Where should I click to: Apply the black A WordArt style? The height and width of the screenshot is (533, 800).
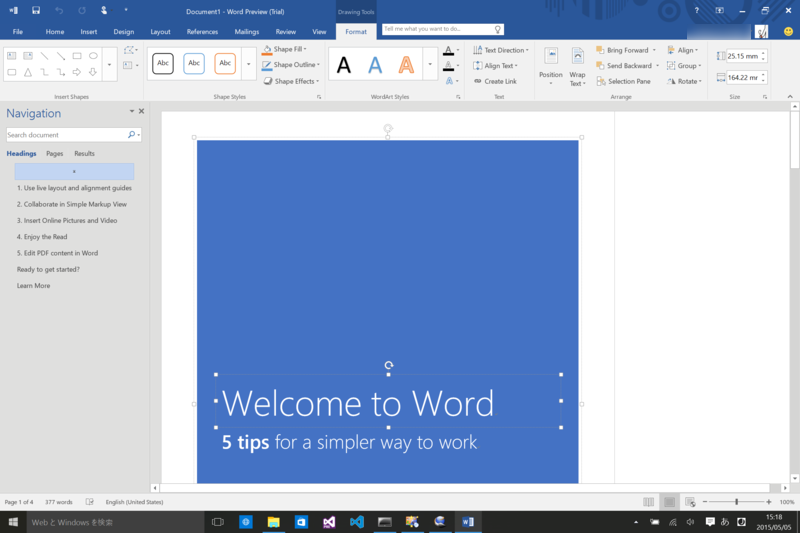click(344, 65)
